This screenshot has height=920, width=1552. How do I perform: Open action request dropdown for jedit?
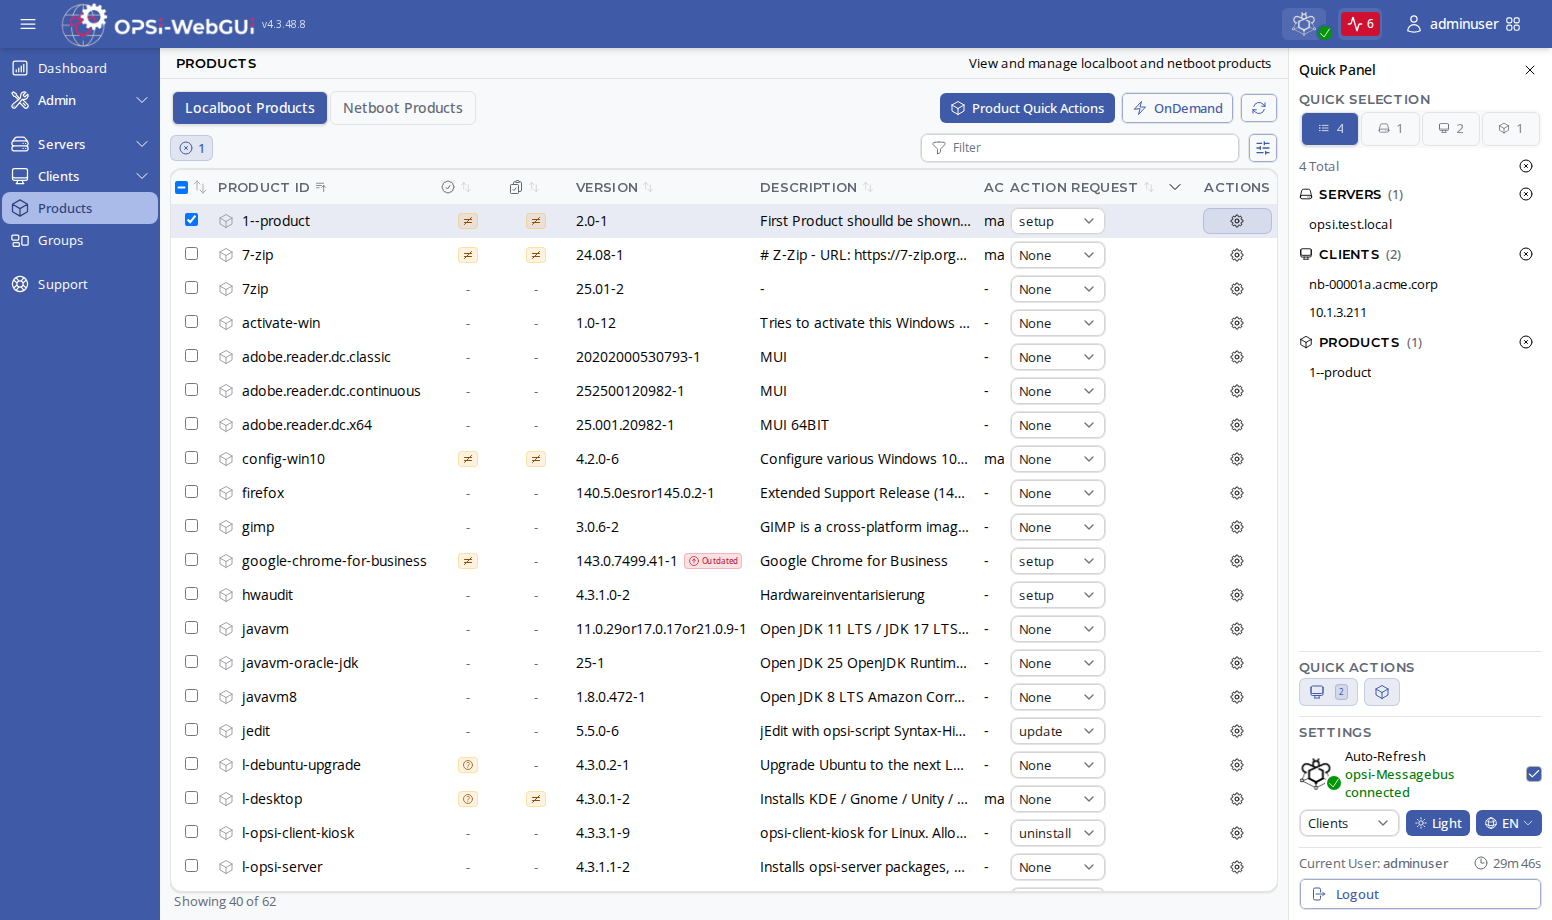coord(1058,731)
